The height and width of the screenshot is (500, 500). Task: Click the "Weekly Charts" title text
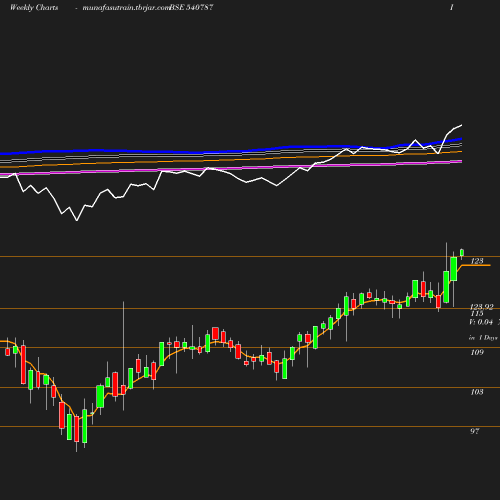coord(34,8)
